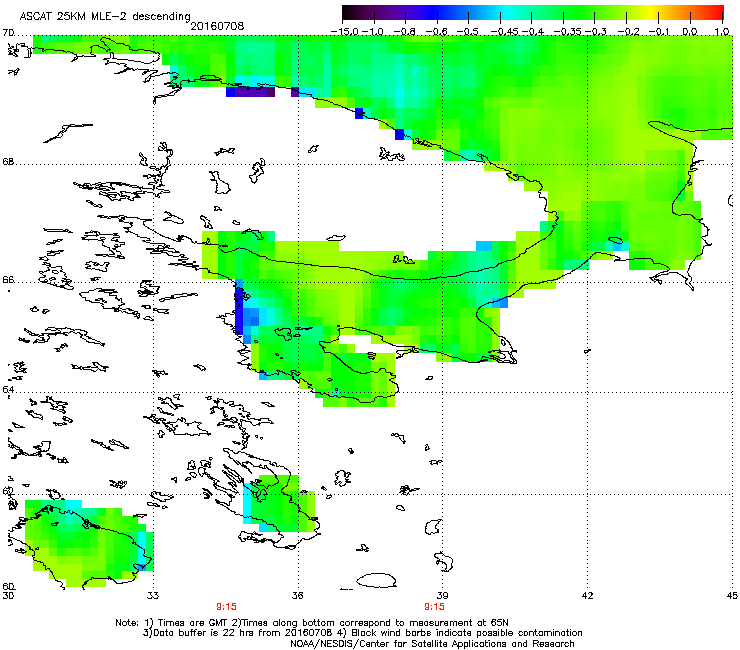Screen dimensions: 740x650
Task: Click the 0.0 color scale label
Action: point(690,32)
